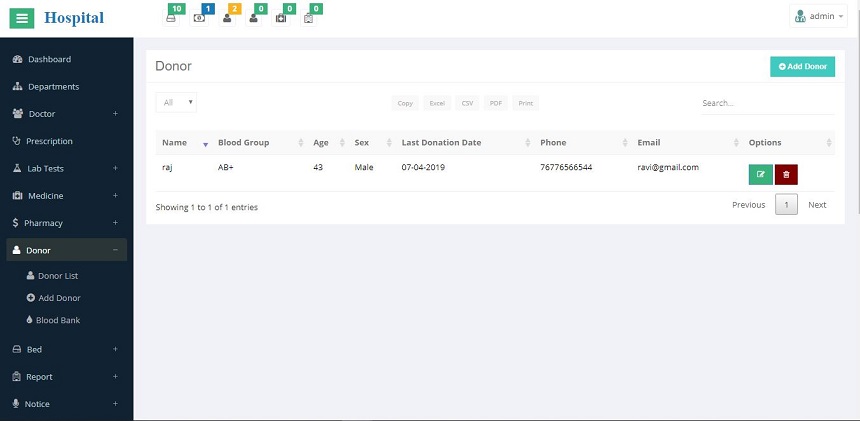
Task: Open Donor List submenu item
Action: (x=58, y=276)
